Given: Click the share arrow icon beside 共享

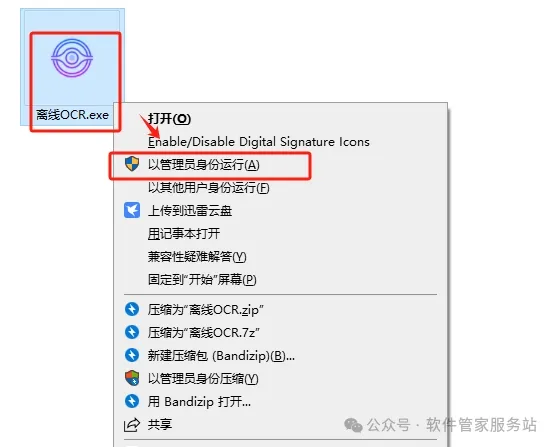Looking at the screenshot, I should 132,424.
